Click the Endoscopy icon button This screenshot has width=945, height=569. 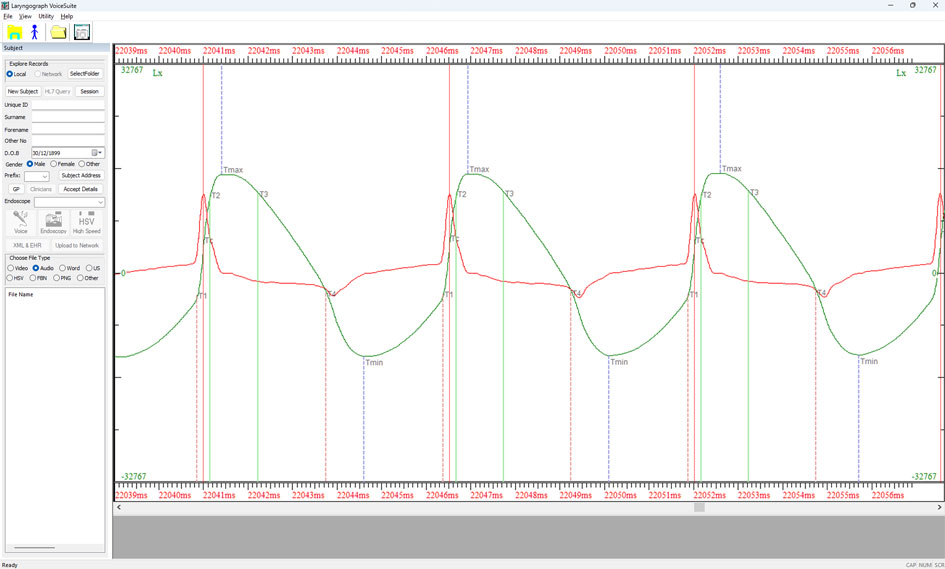(54, 222)
